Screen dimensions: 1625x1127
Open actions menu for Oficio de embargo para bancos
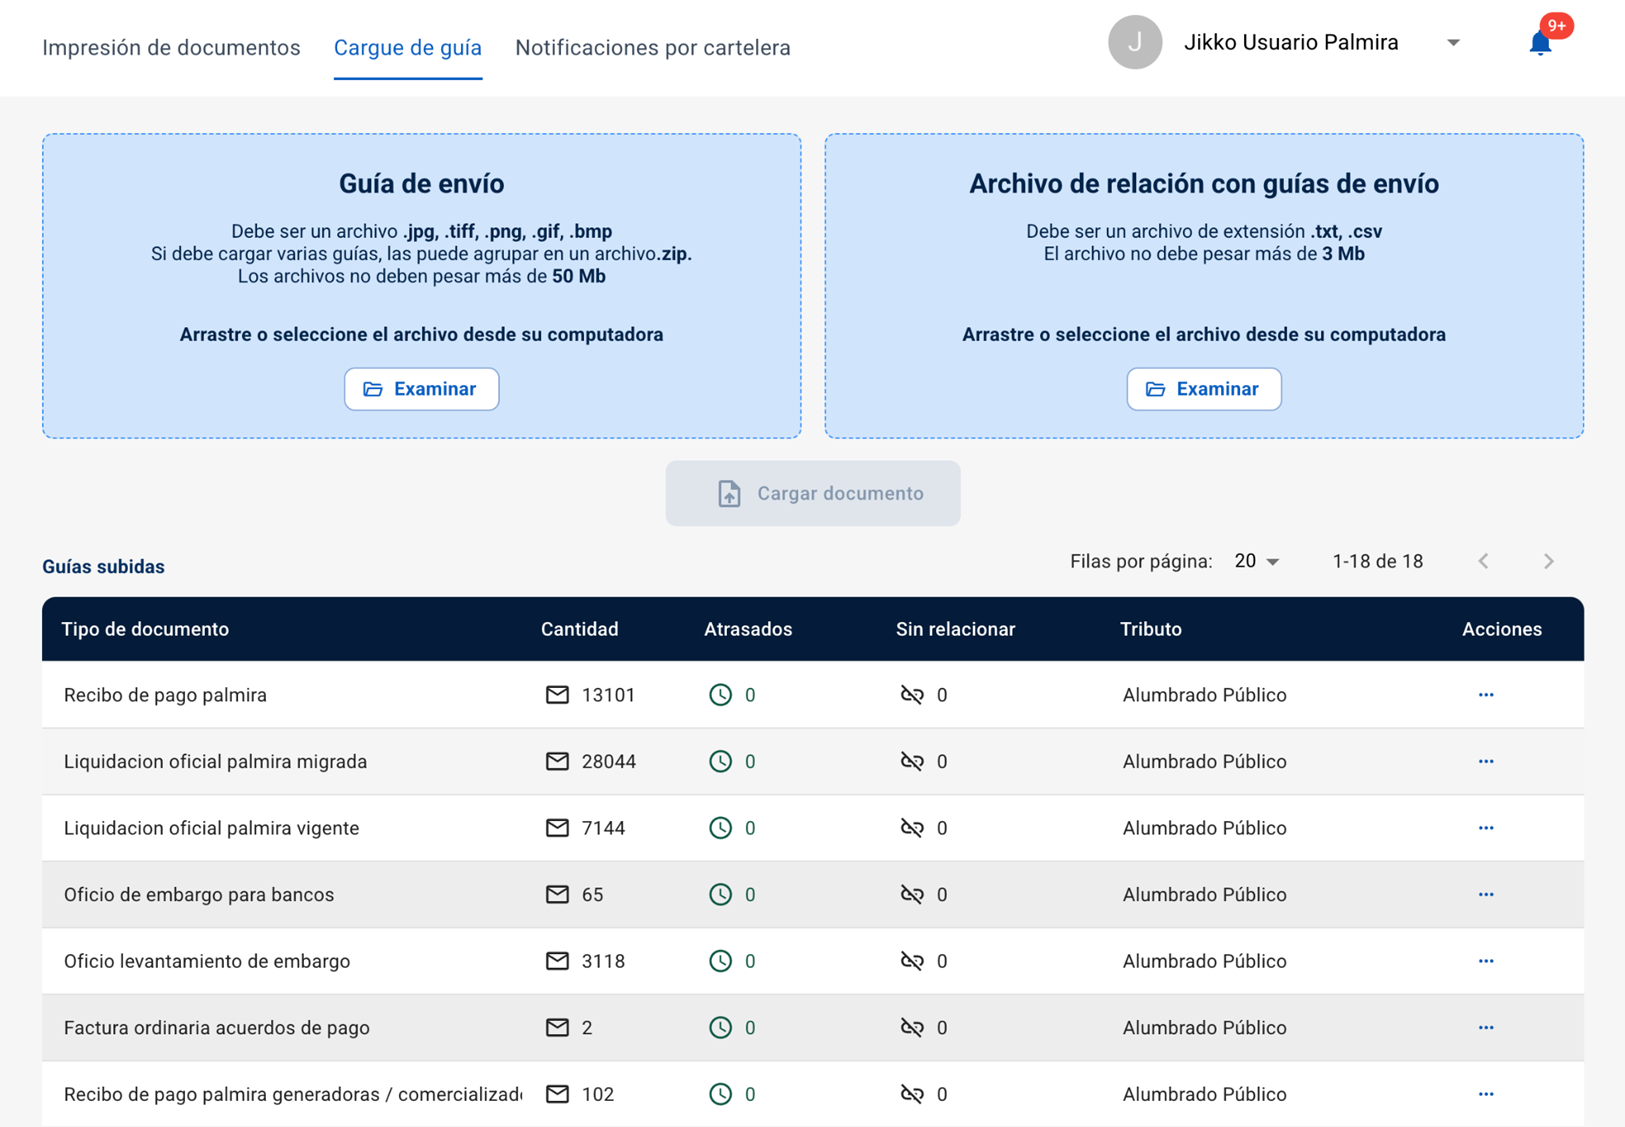pos(1485,895)
